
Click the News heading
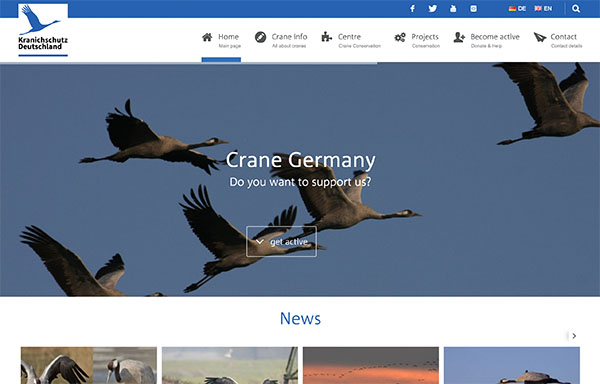click(300, 318)
